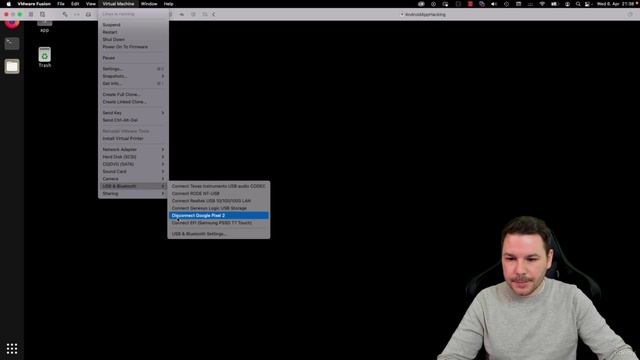Expand the Sharing submenu
The height and width of the screenshot is (360, 640).
pyautogui.click(x=133, y=194)
